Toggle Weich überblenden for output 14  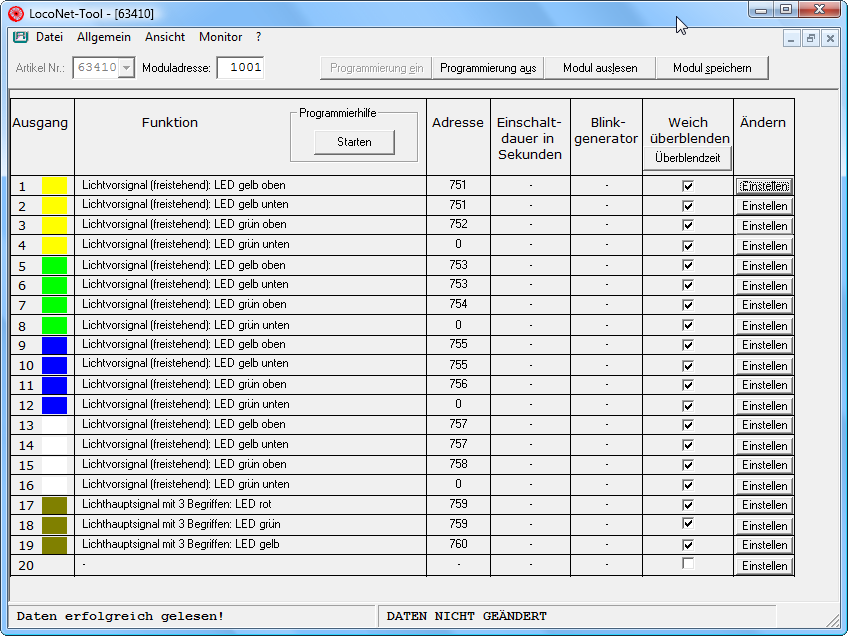(688, 445)
